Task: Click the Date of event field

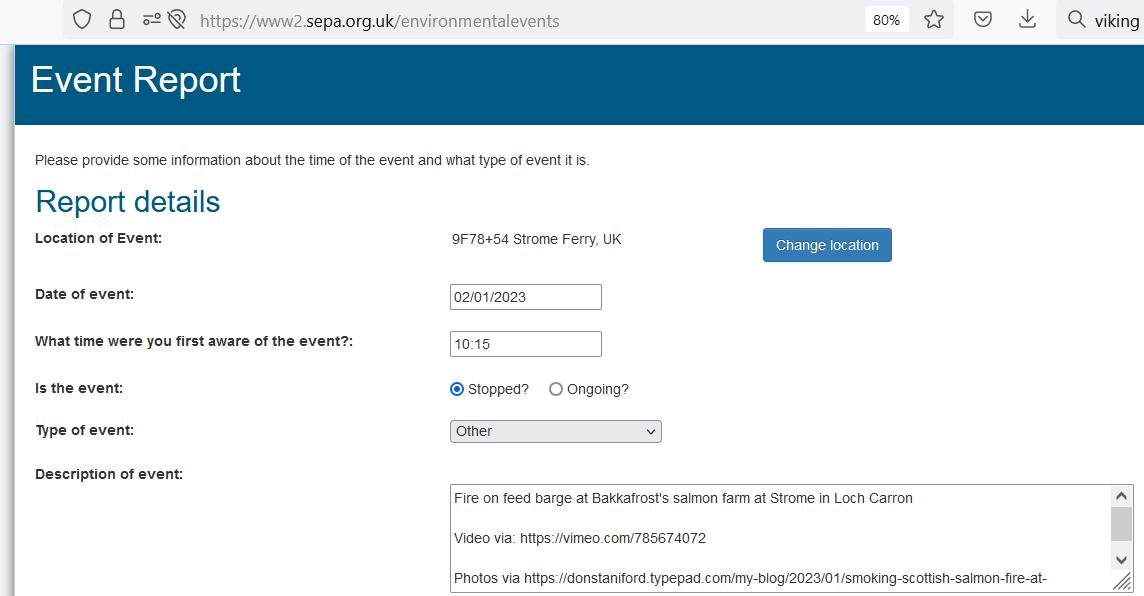Action: (x=526, y=297)
